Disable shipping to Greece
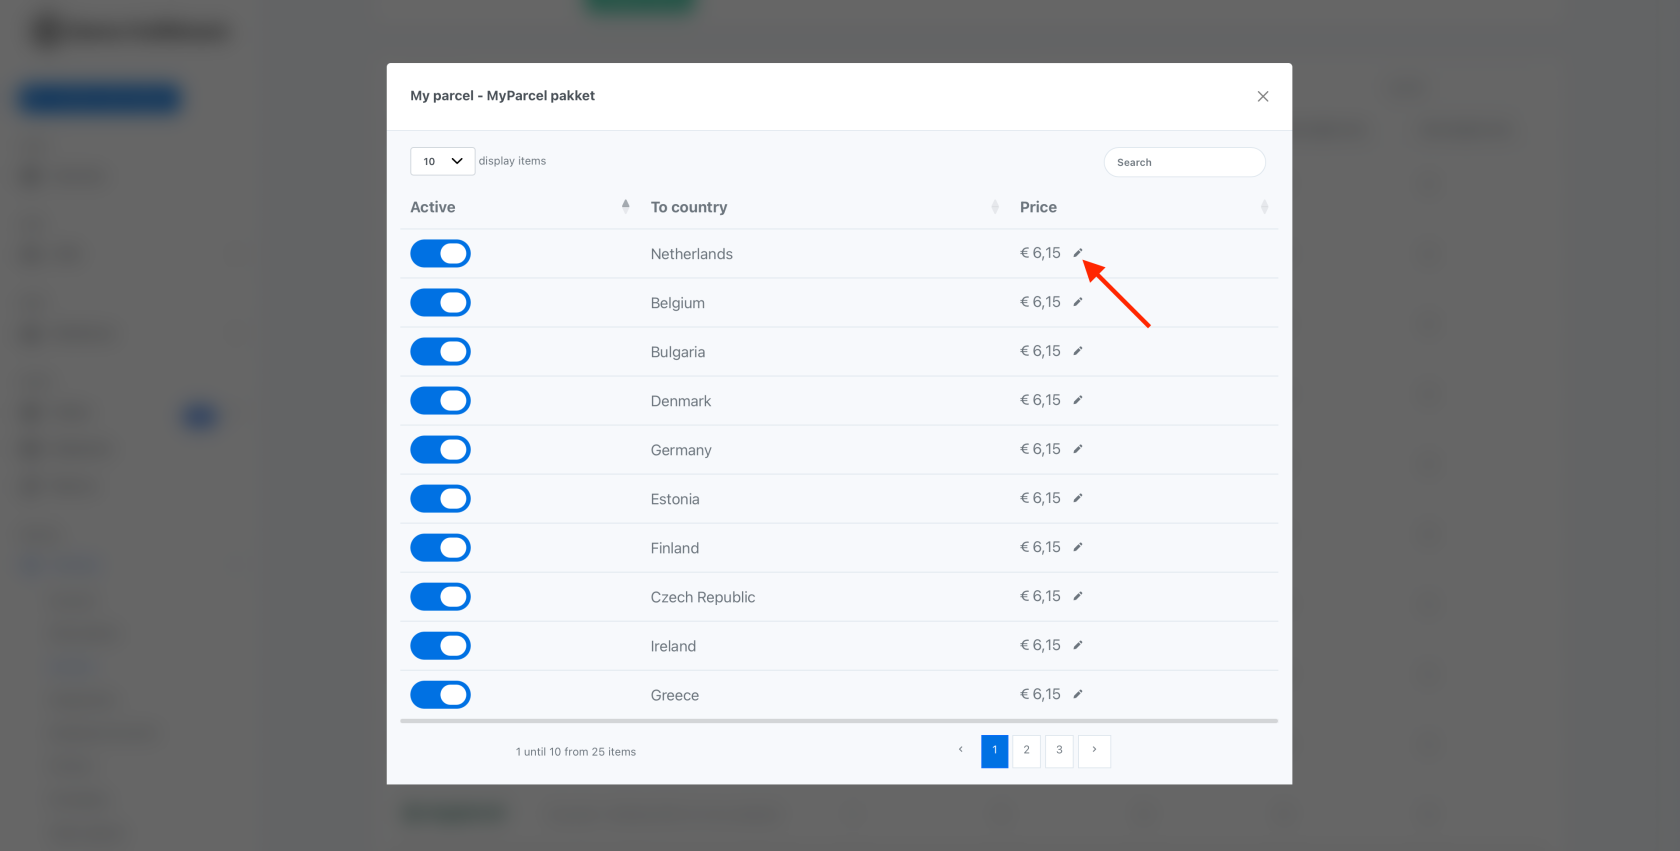 pyautogui.click(x=440, y=695)
